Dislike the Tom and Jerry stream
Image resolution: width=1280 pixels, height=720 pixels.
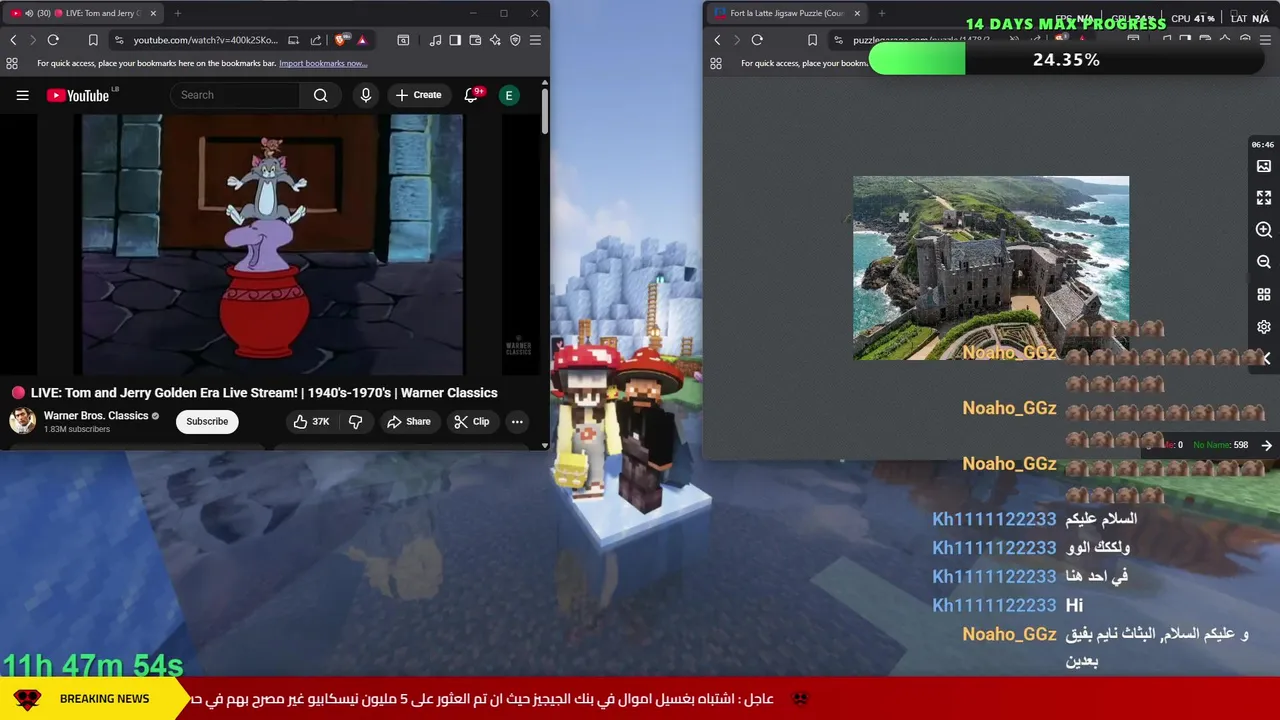355,421
